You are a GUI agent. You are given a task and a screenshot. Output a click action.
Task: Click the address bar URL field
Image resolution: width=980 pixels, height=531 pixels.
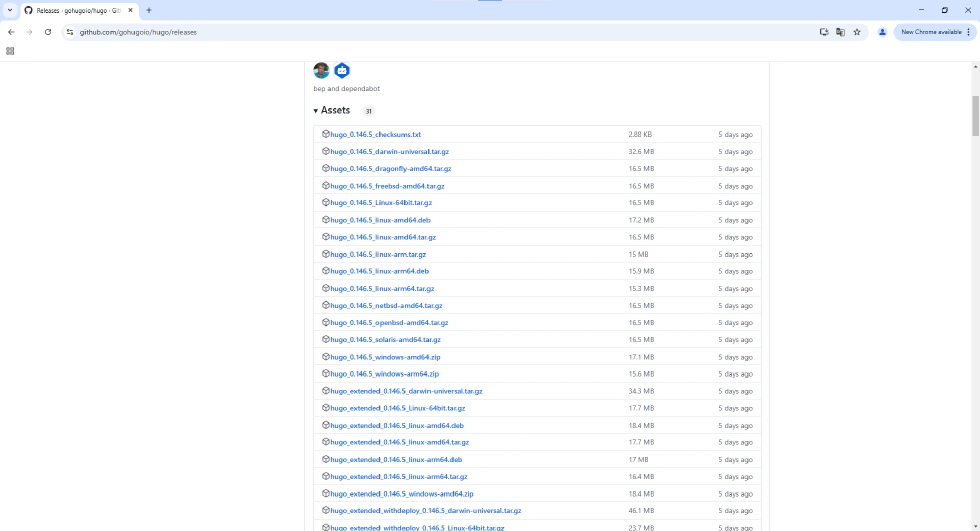pyautogui.click(x=400, y=32)
